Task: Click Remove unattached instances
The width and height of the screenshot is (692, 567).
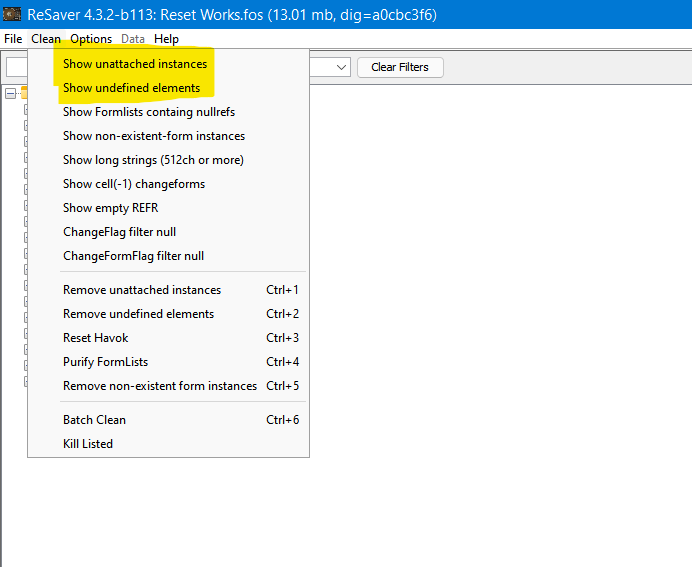Action: click(142, 290)
